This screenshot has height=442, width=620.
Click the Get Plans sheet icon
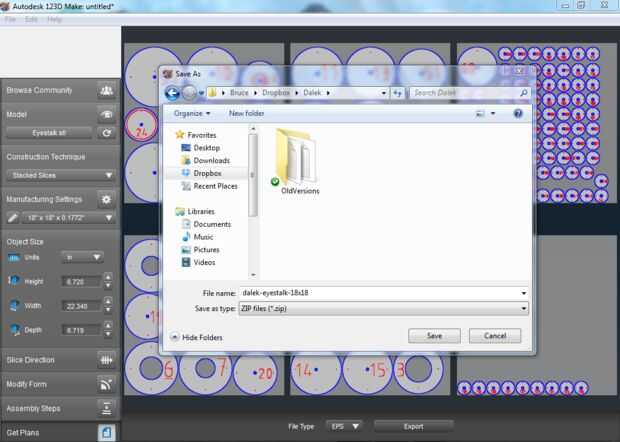click(106, 433)
